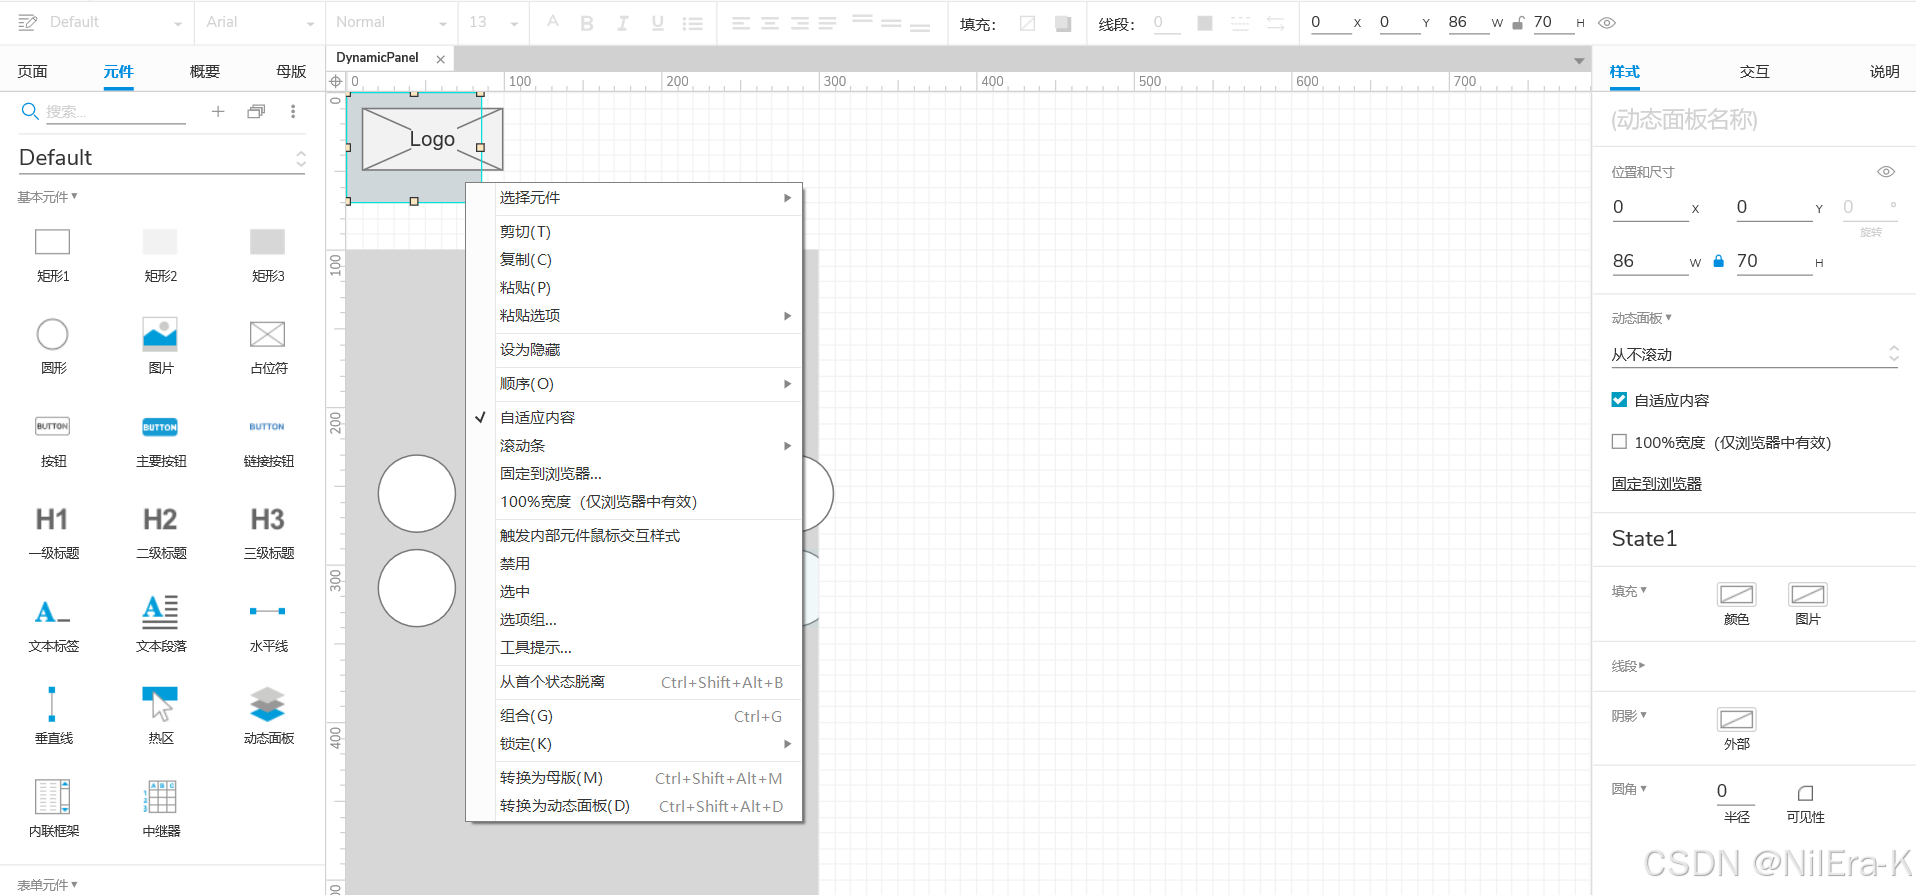Toggle the 自适应内容 checkbox in style panel
This screenshot has width=1916, height=895.
click(x=1619, y=399)
